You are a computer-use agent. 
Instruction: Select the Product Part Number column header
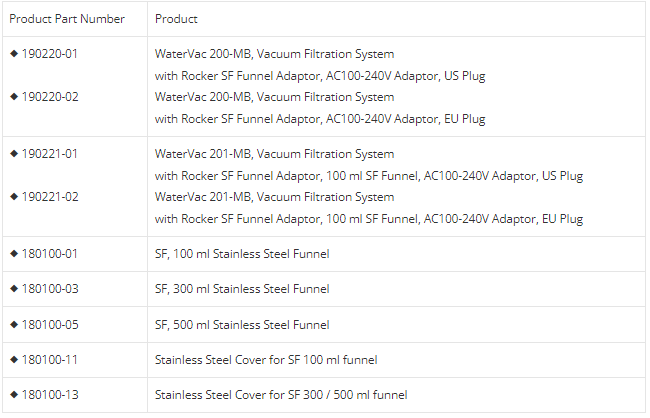(67, 19)
